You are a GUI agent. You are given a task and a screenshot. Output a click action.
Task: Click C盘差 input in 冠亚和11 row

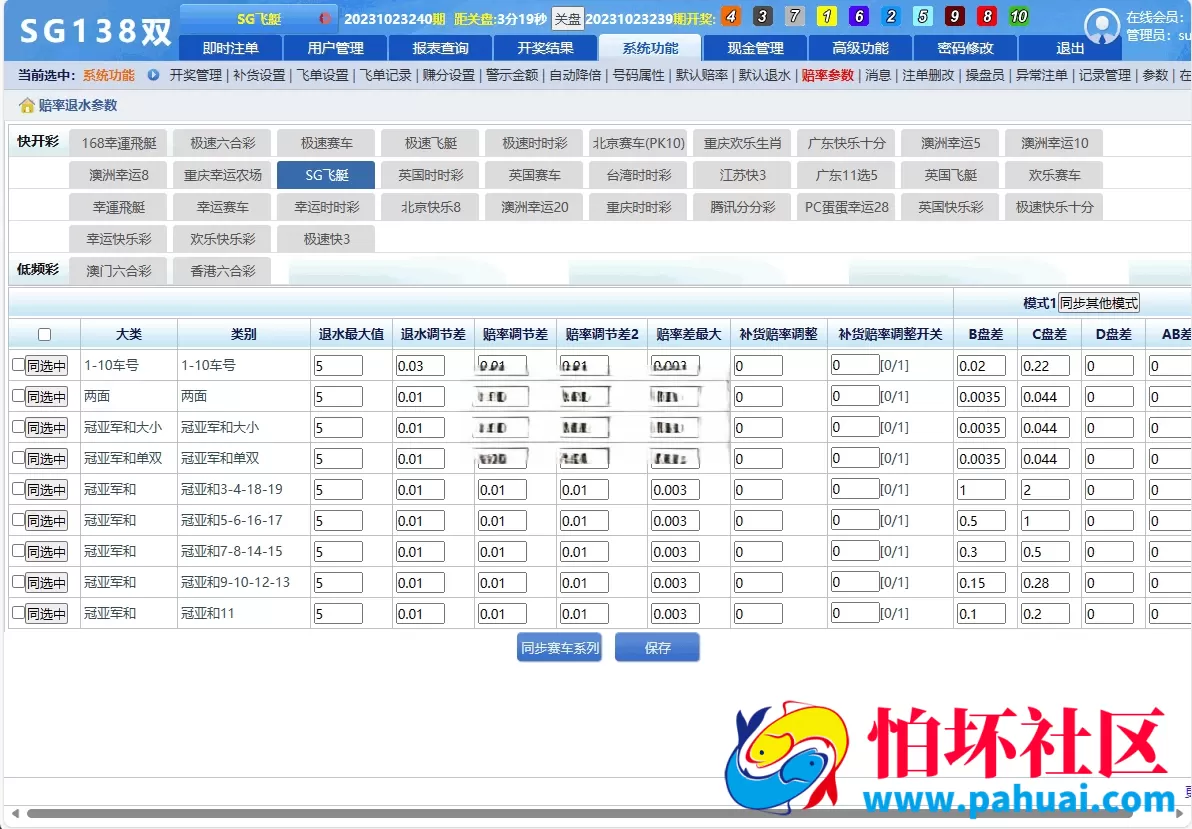pyautogui.click(x=1045, y=614)
